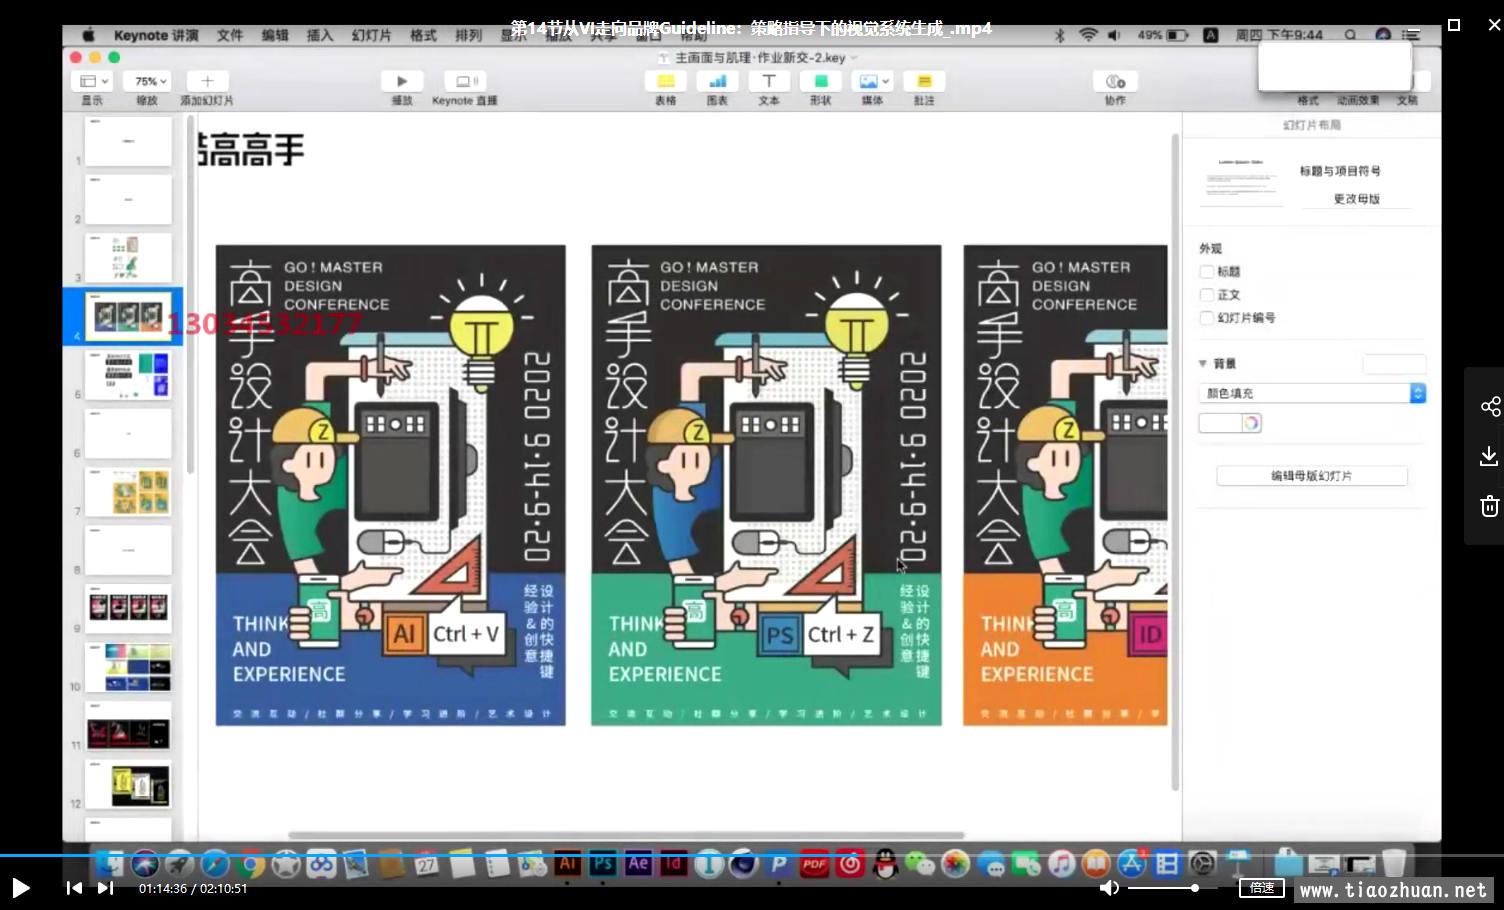The height and width of the screenshot is (910, 1504).
Task: Add a text box using 文本 icon
Action: [769, 81]
